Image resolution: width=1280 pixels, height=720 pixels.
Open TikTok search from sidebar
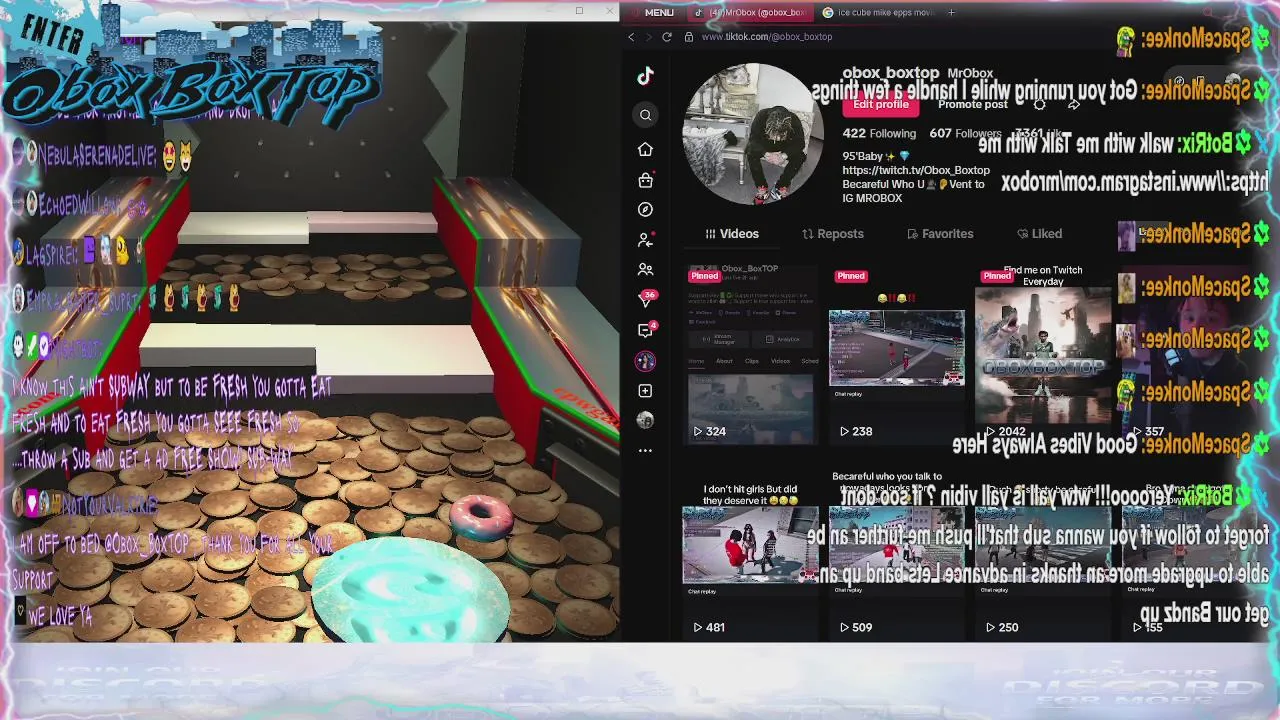tap(645, 115)
